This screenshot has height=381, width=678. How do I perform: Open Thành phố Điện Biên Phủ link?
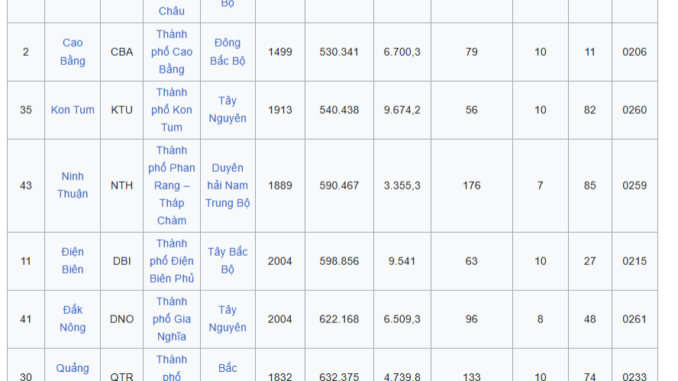[x=172, y=261]
